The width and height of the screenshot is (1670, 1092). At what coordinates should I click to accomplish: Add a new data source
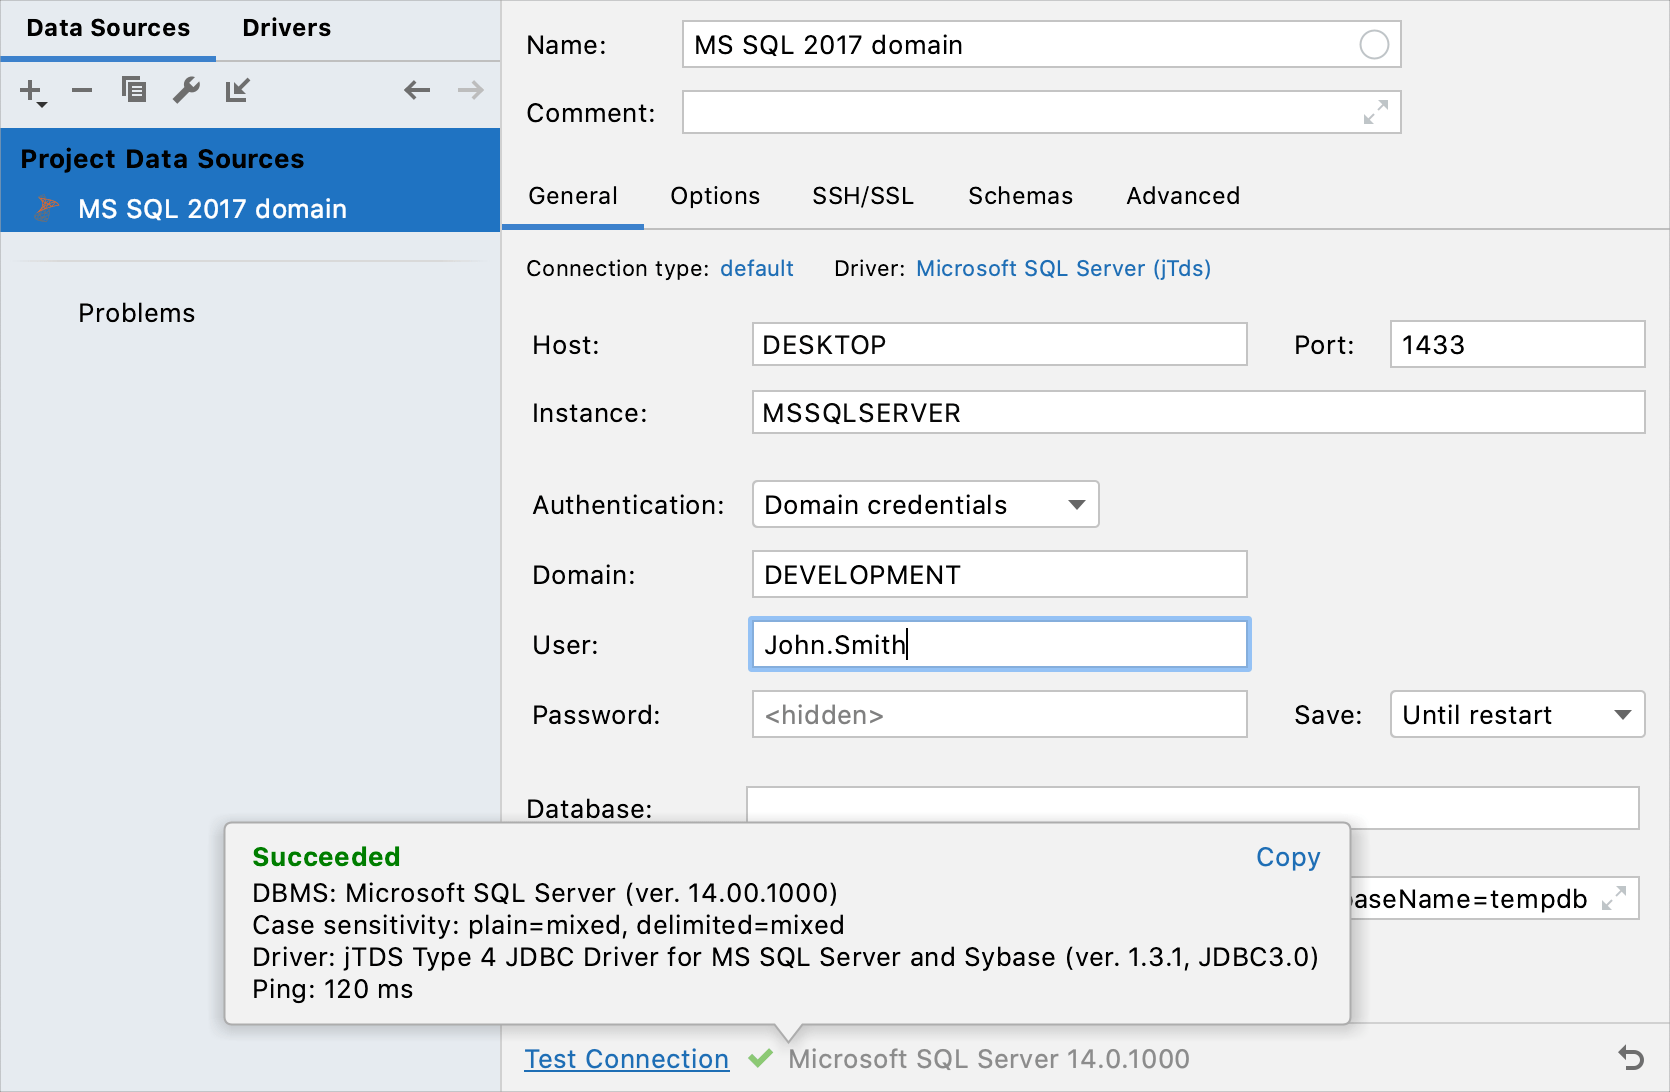pyautogui.click(x=29, y=90)
